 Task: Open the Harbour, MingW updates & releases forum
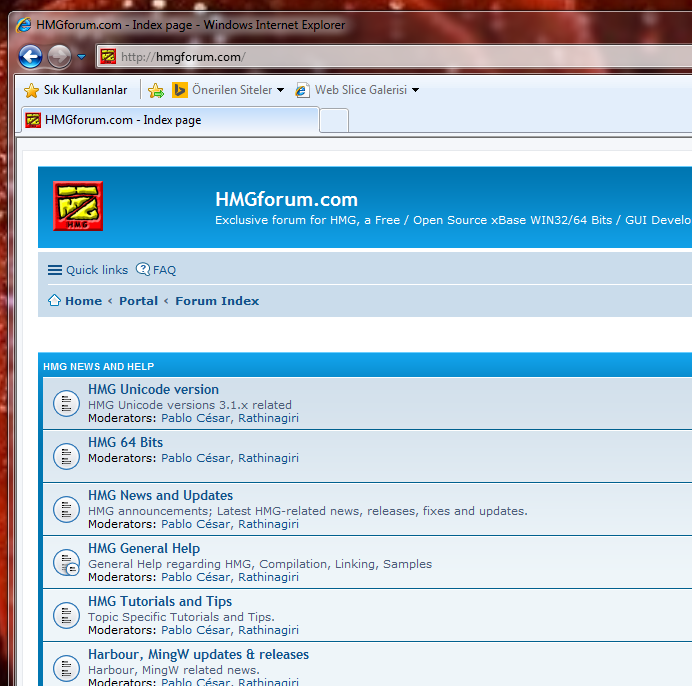198,654
